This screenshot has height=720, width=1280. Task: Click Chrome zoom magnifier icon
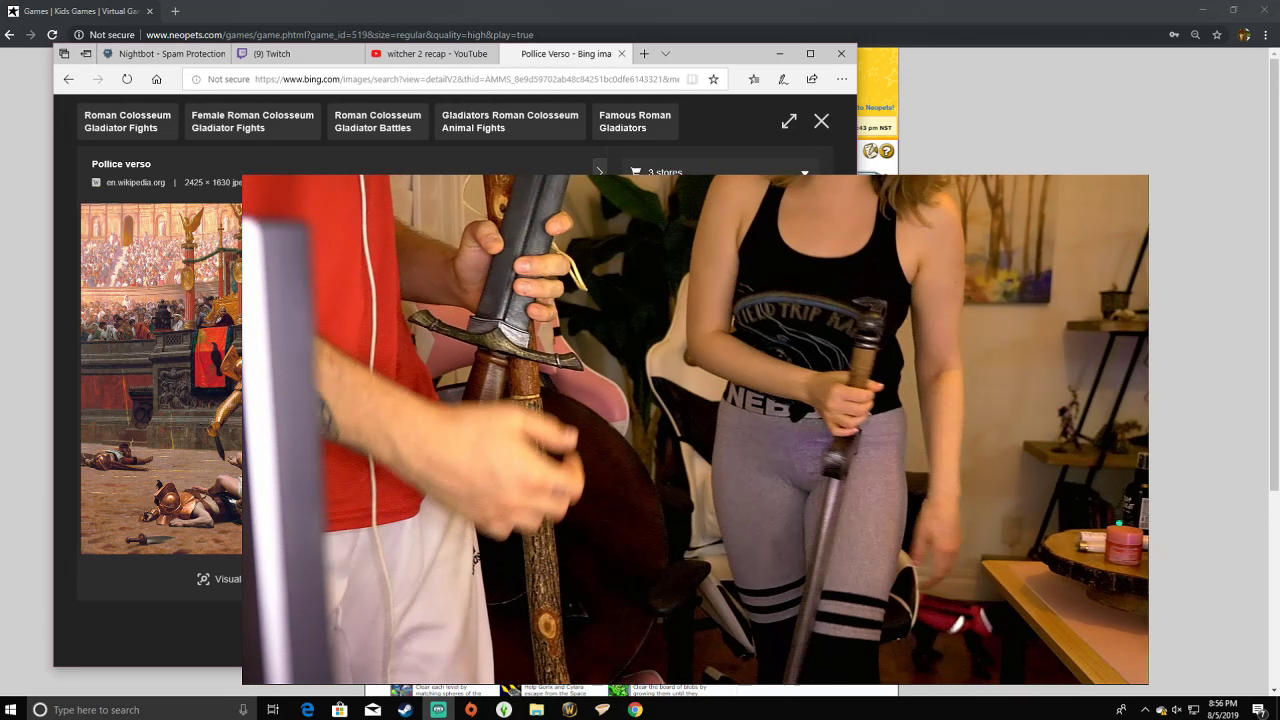point(1195,35)
